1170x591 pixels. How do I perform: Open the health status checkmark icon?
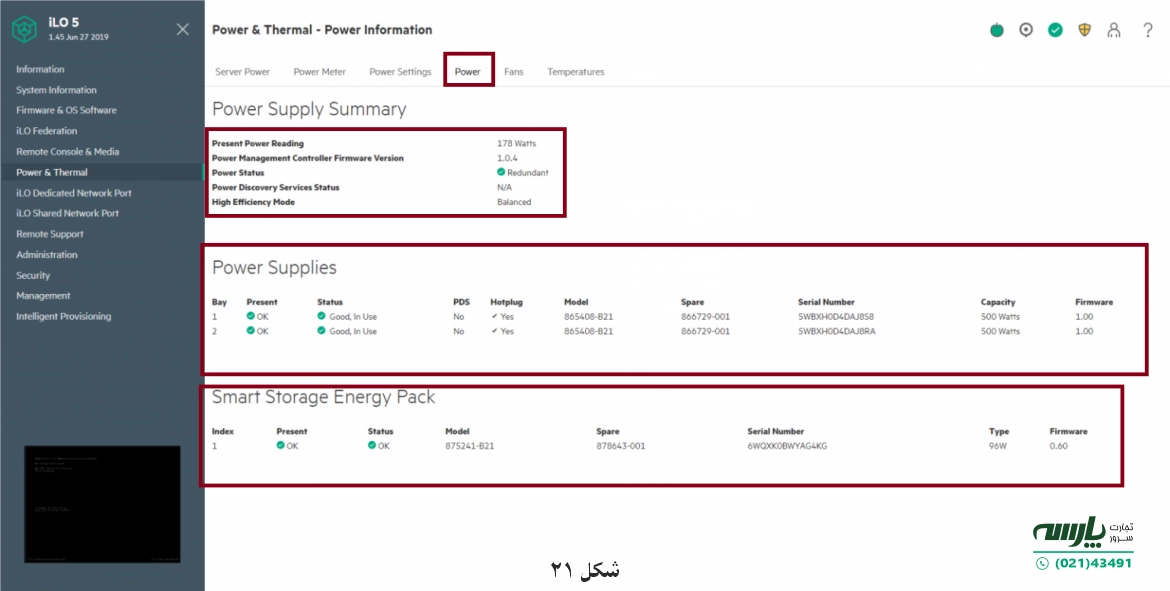(1055, 30)
